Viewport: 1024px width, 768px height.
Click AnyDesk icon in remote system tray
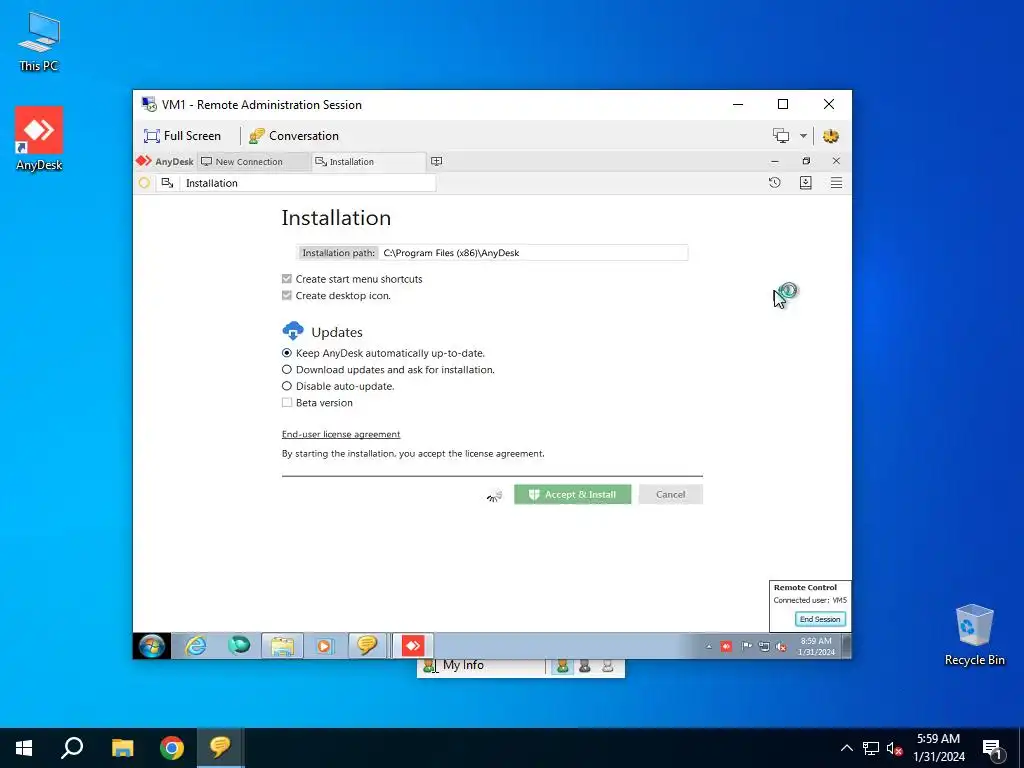[726, 647]
